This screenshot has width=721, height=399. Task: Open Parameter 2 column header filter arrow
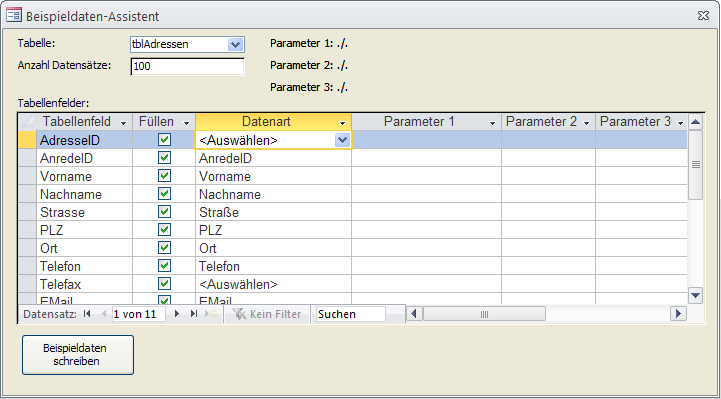tap(586, 123)
